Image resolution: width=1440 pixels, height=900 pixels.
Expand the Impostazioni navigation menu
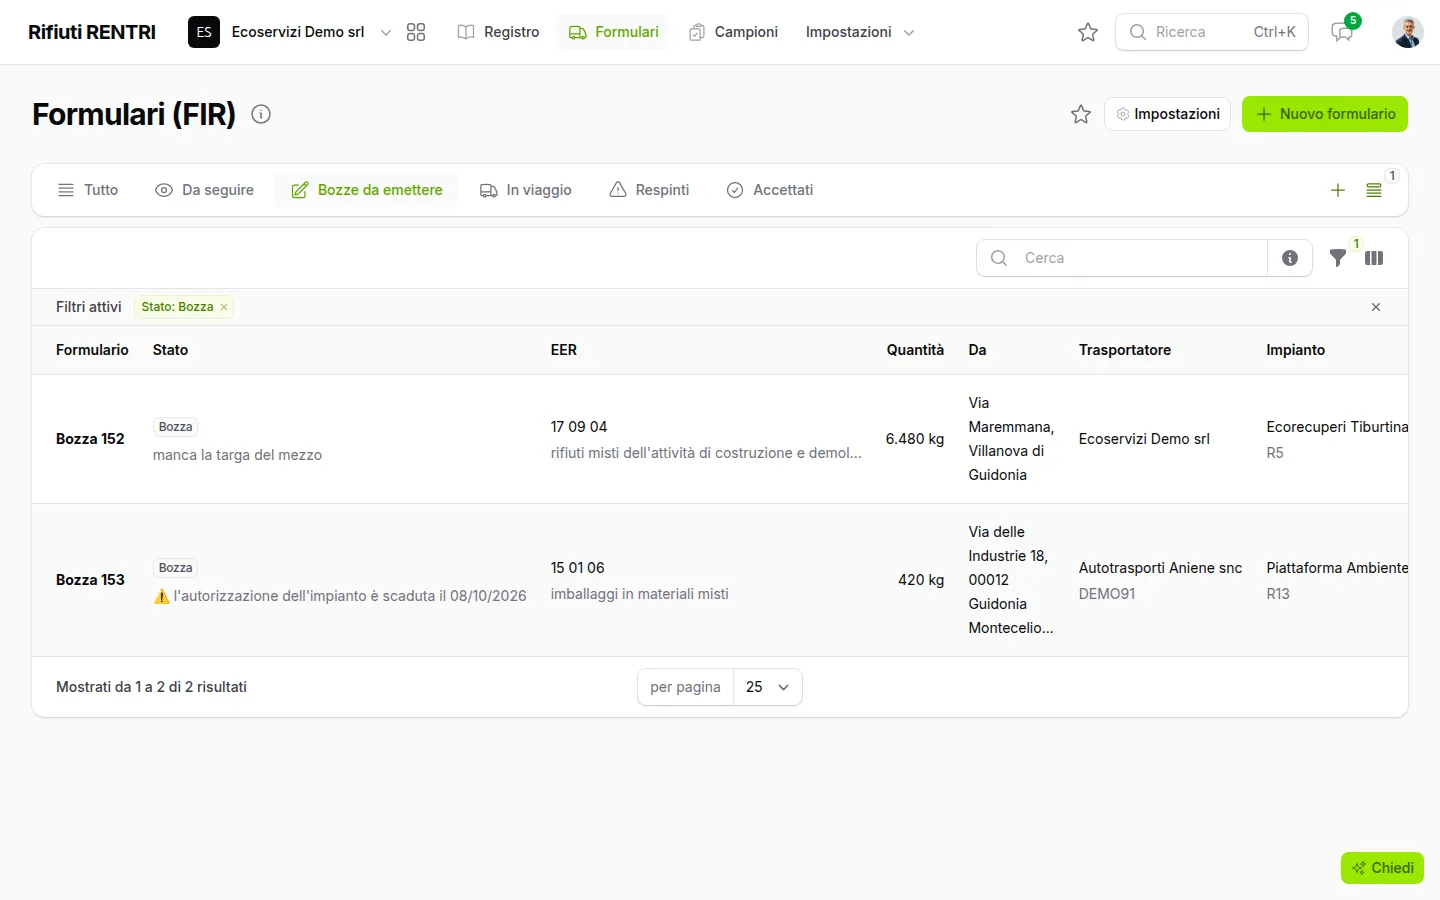860,32
